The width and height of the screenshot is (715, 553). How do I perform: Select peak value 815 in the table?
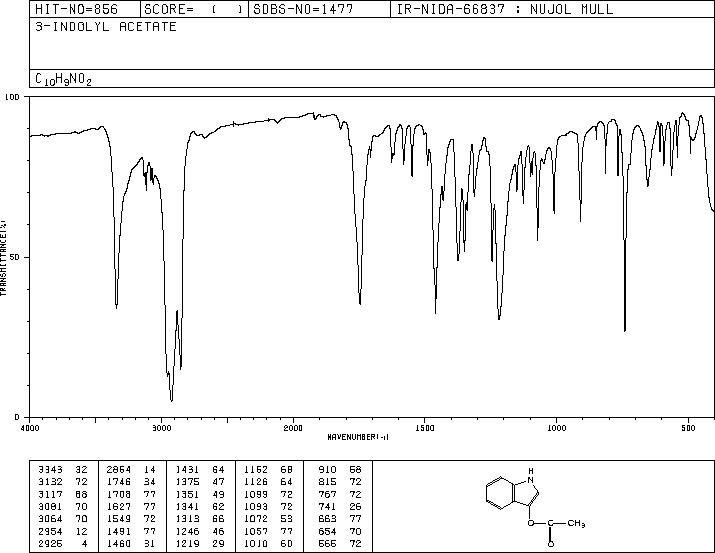tap(327, 482)
